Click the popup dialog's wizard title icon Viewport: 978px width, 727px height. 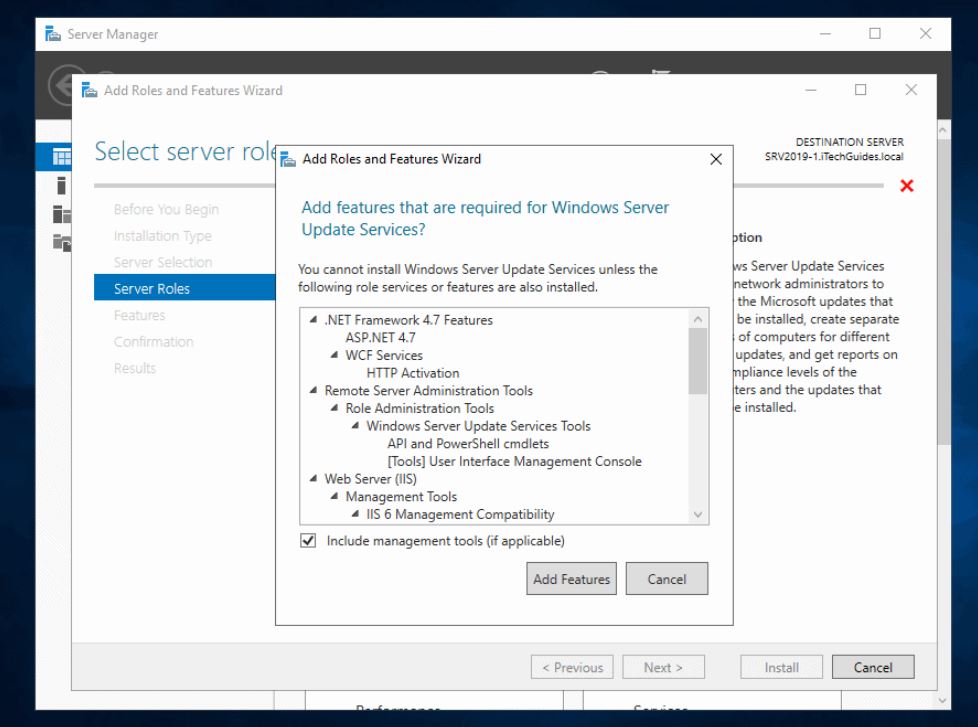(x=288, y=160)
